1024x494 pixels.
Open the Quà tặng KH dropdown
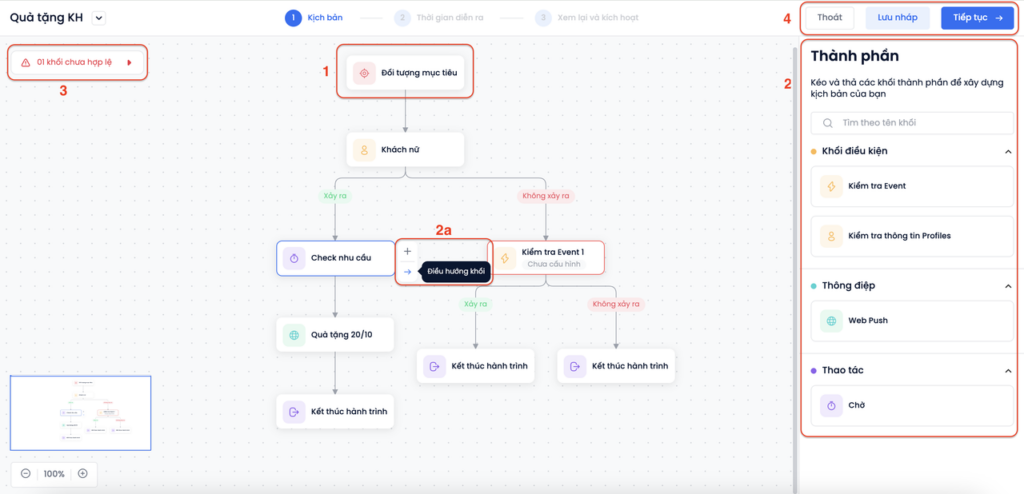tap(99, 18)
